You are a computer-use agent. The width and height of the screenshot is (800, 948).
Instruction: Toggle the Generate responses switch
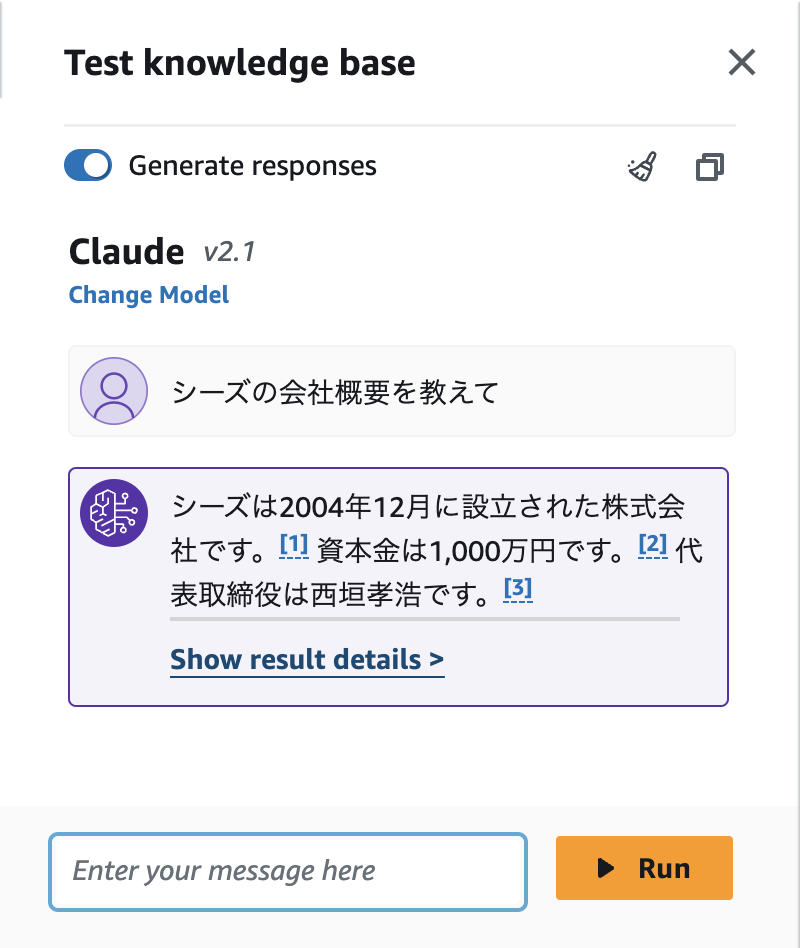click(88, 166)
